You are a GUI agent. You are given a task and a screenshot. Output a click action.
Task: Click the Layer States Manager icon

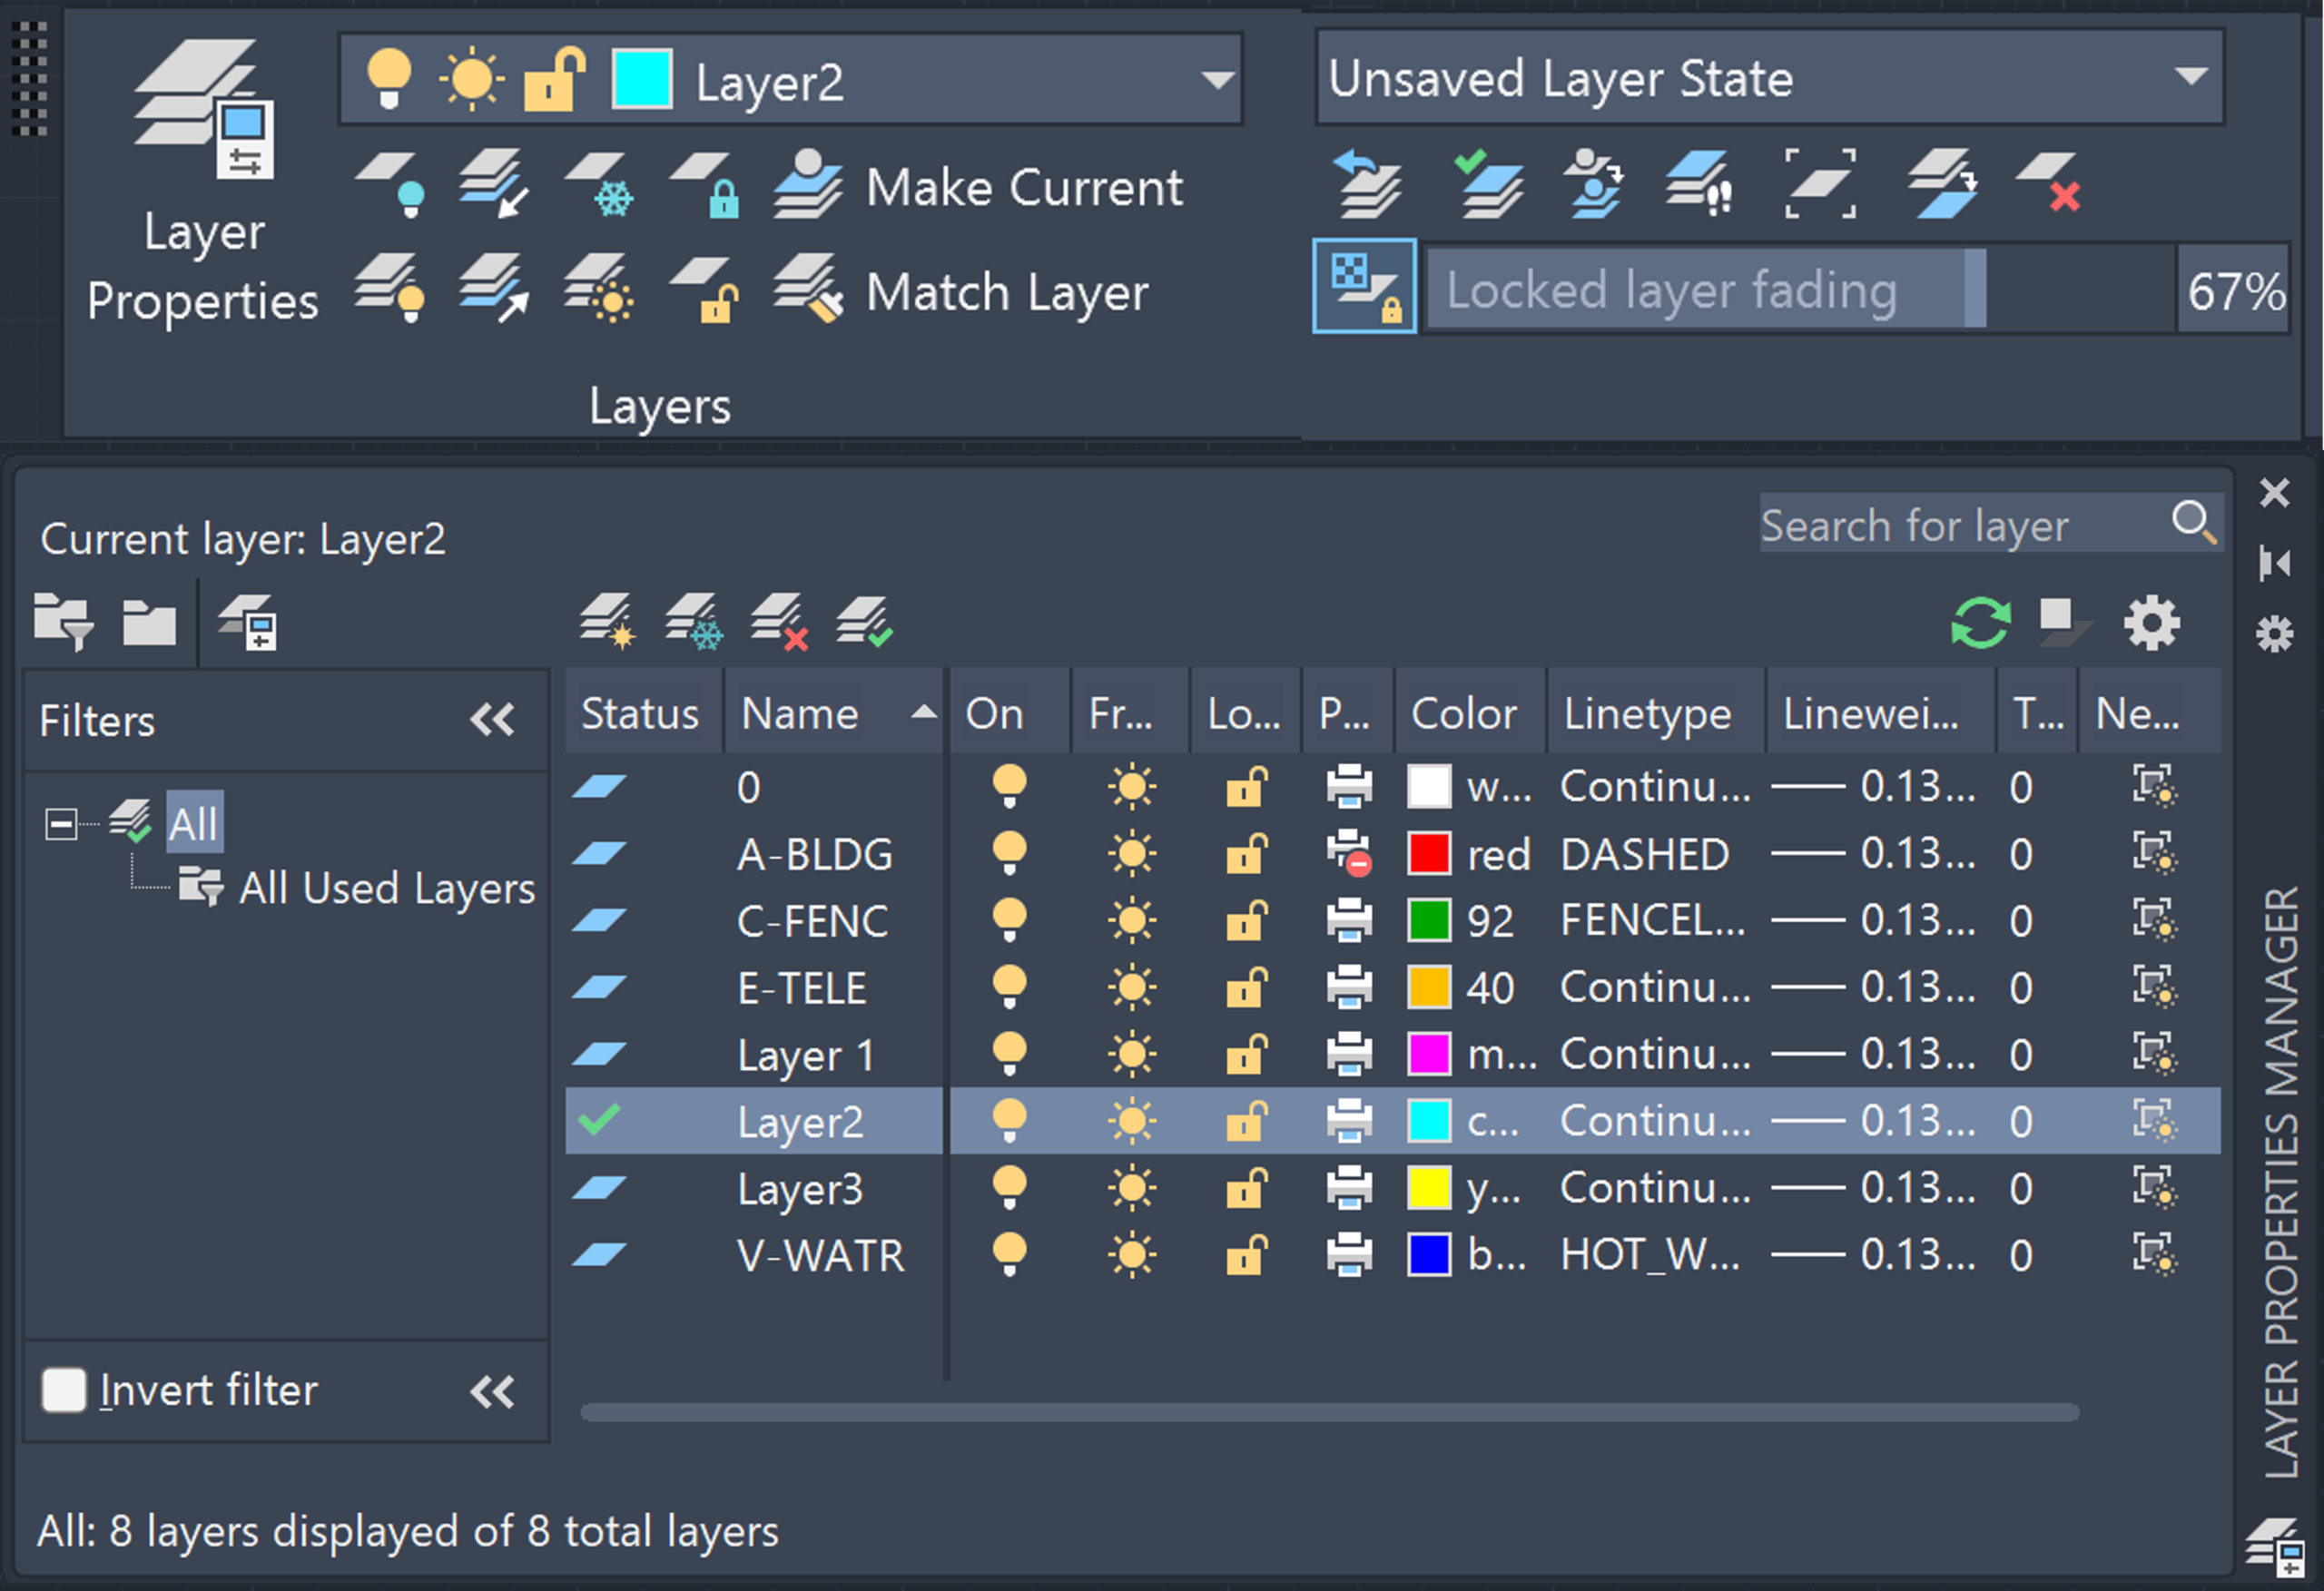[x=1489, y=185]
